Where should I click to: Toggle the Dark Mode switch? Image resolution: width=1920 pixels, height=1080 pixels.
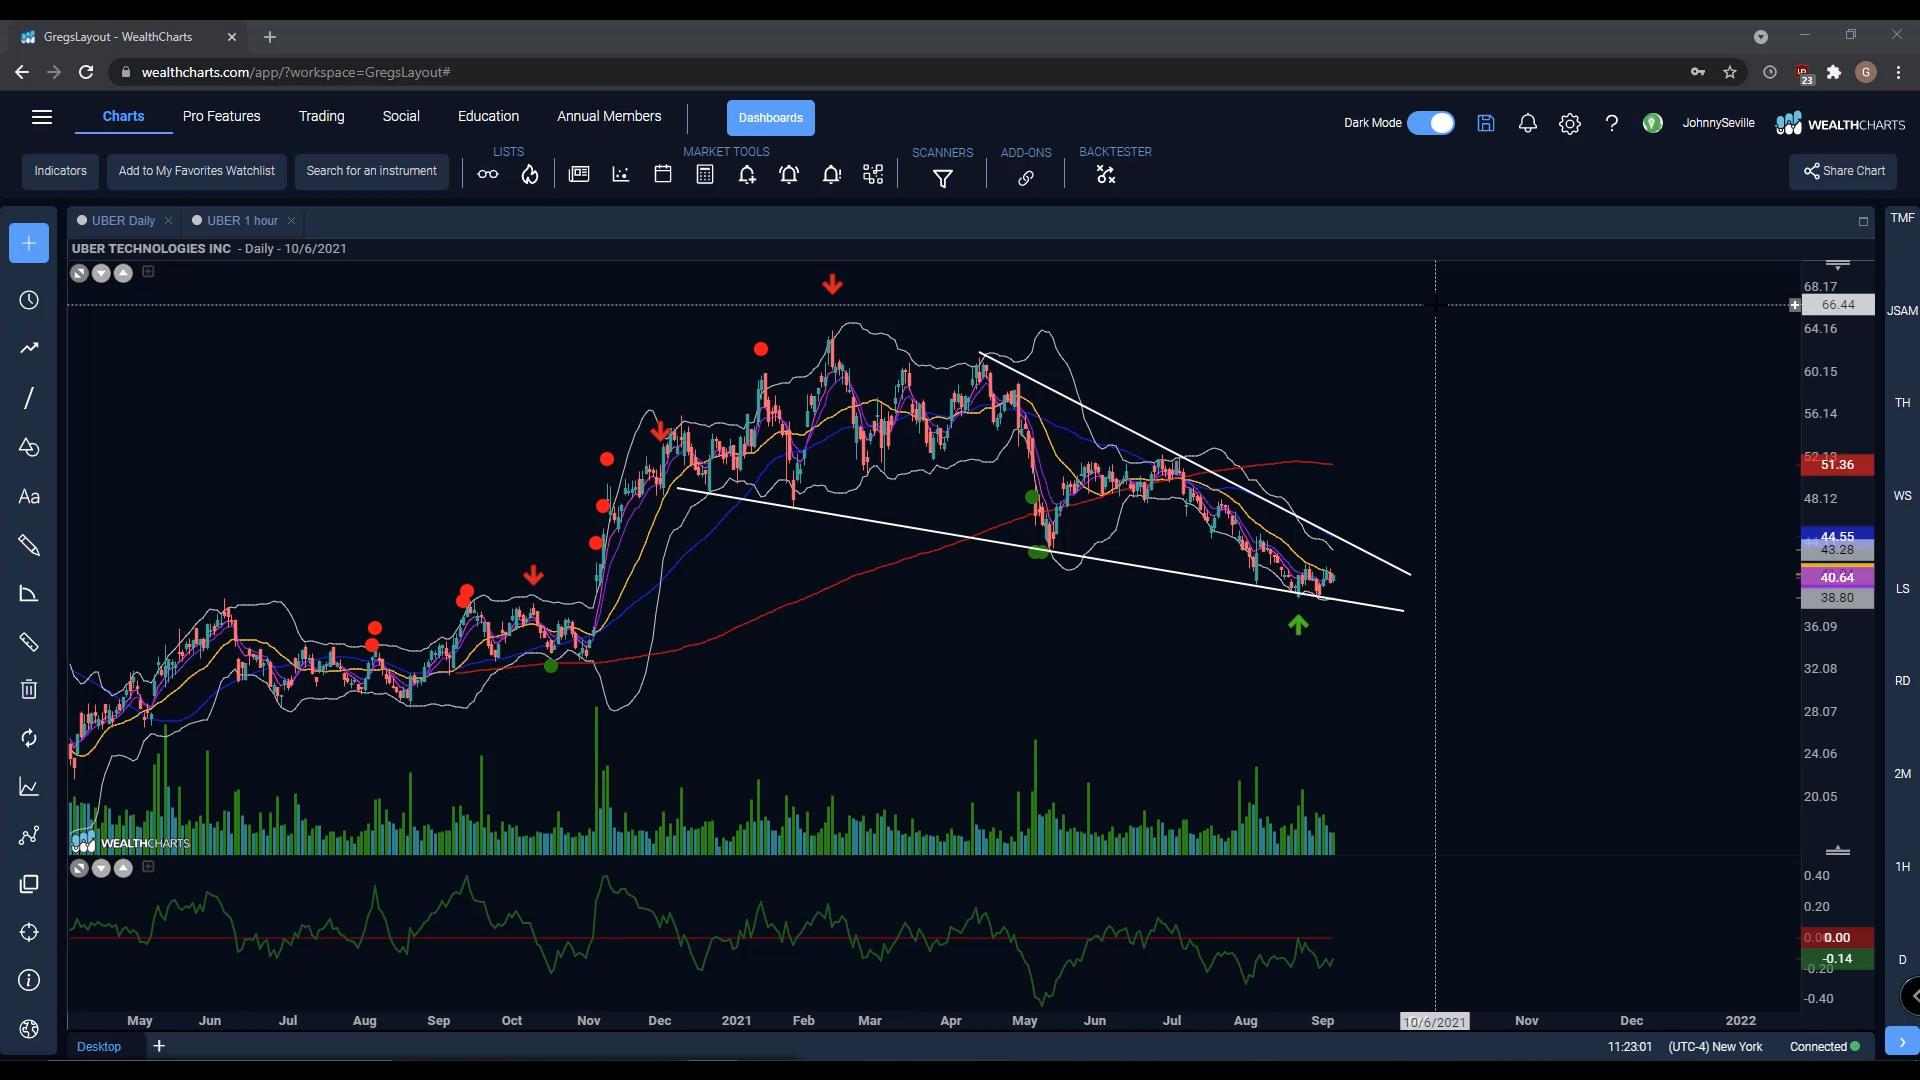point(1431,123)
